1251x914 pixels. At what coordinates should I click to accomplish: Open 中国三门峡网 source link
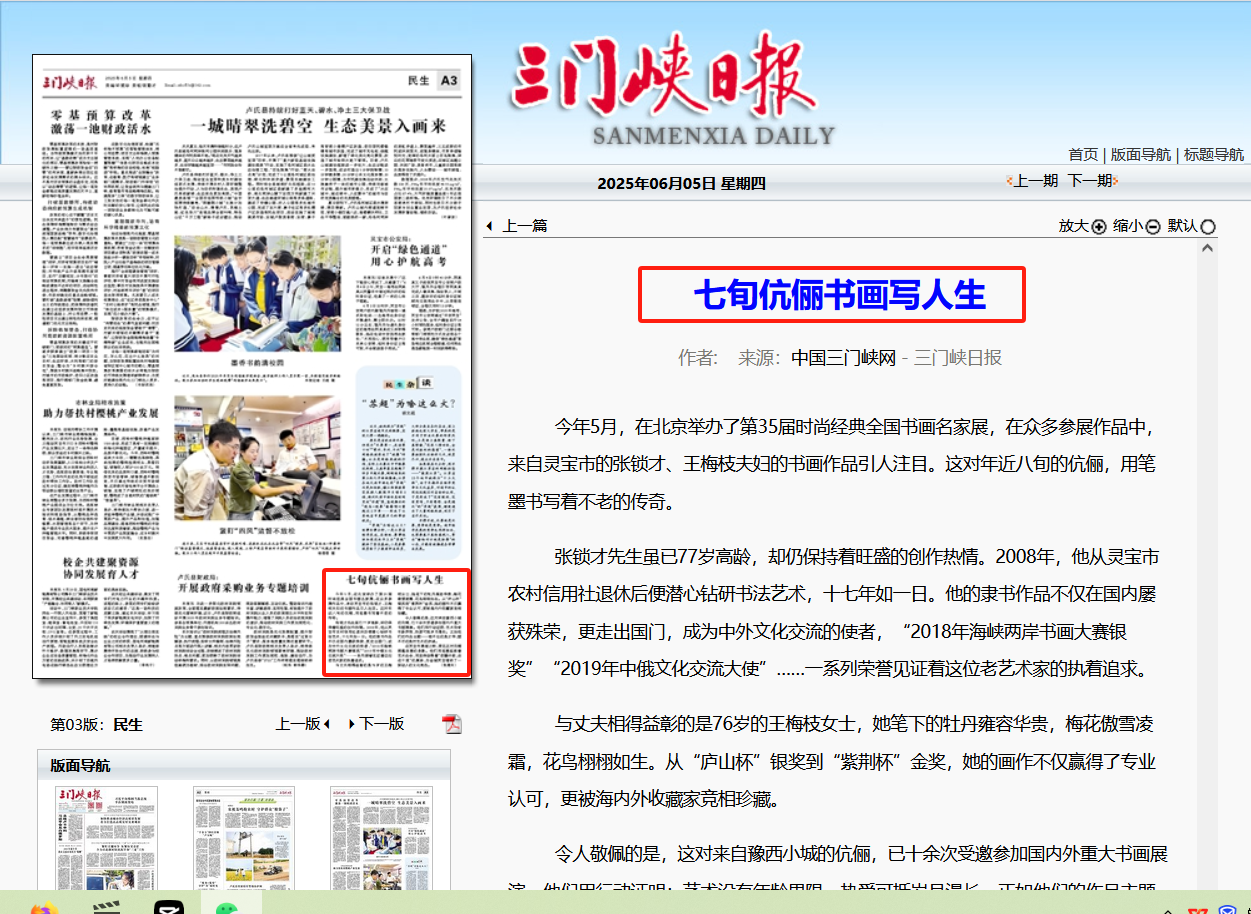[x=843, y=358]
